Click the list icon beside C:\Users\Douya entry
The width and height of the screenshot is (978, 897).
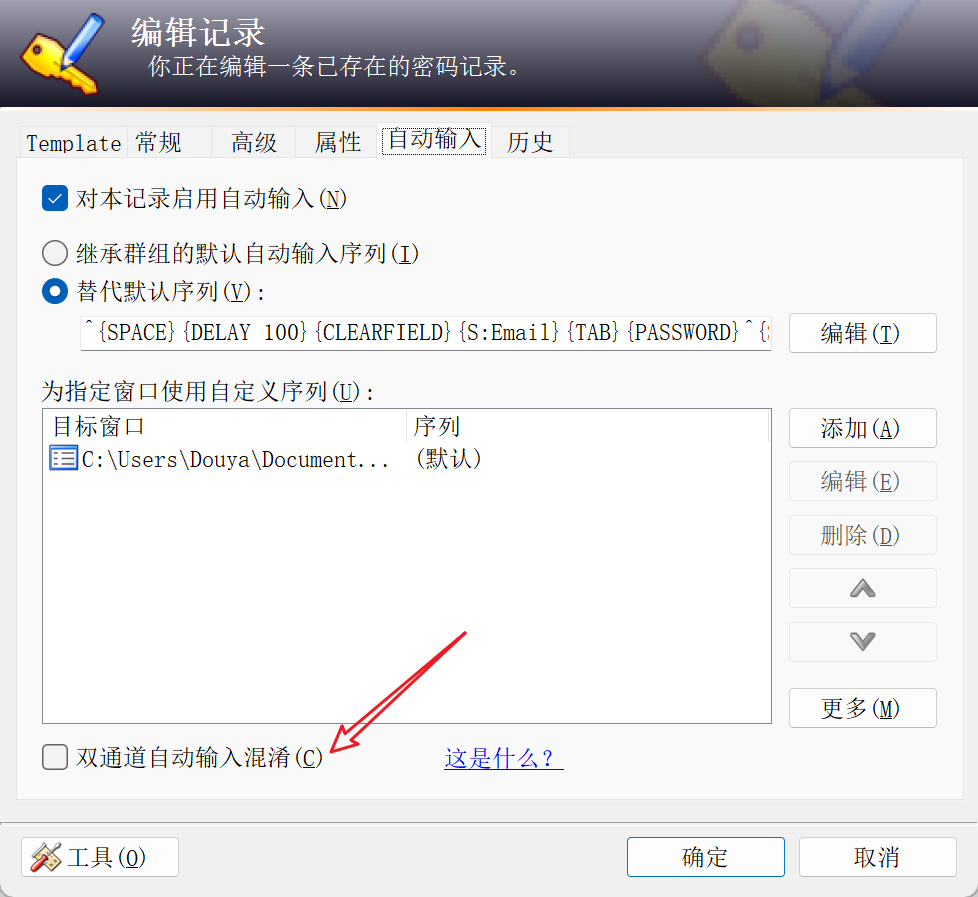pyautogui.click(x=63, y=458)
